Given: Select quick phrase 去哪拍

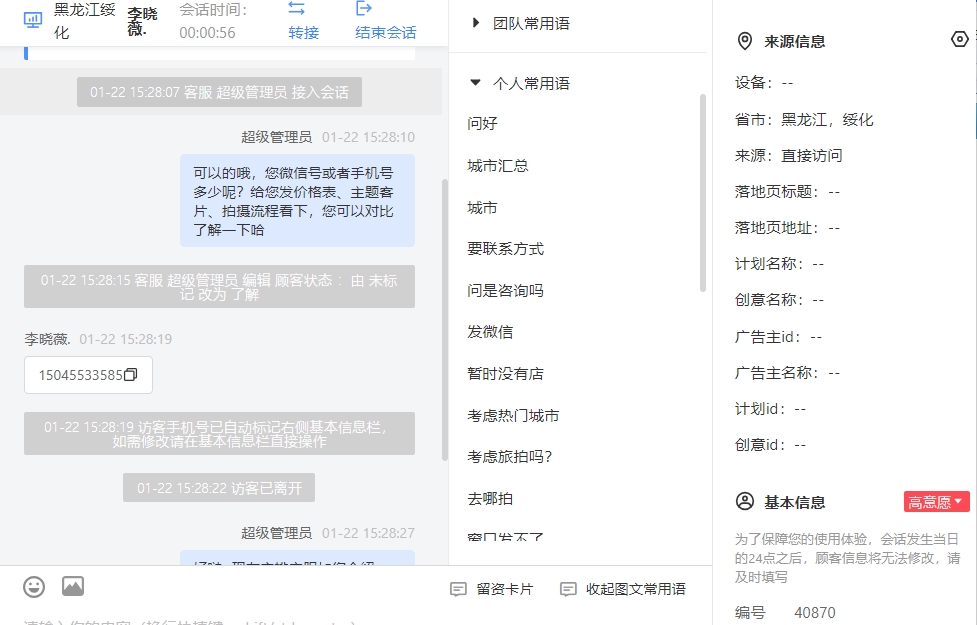Looking at the screenshot, I should point(490,499).
